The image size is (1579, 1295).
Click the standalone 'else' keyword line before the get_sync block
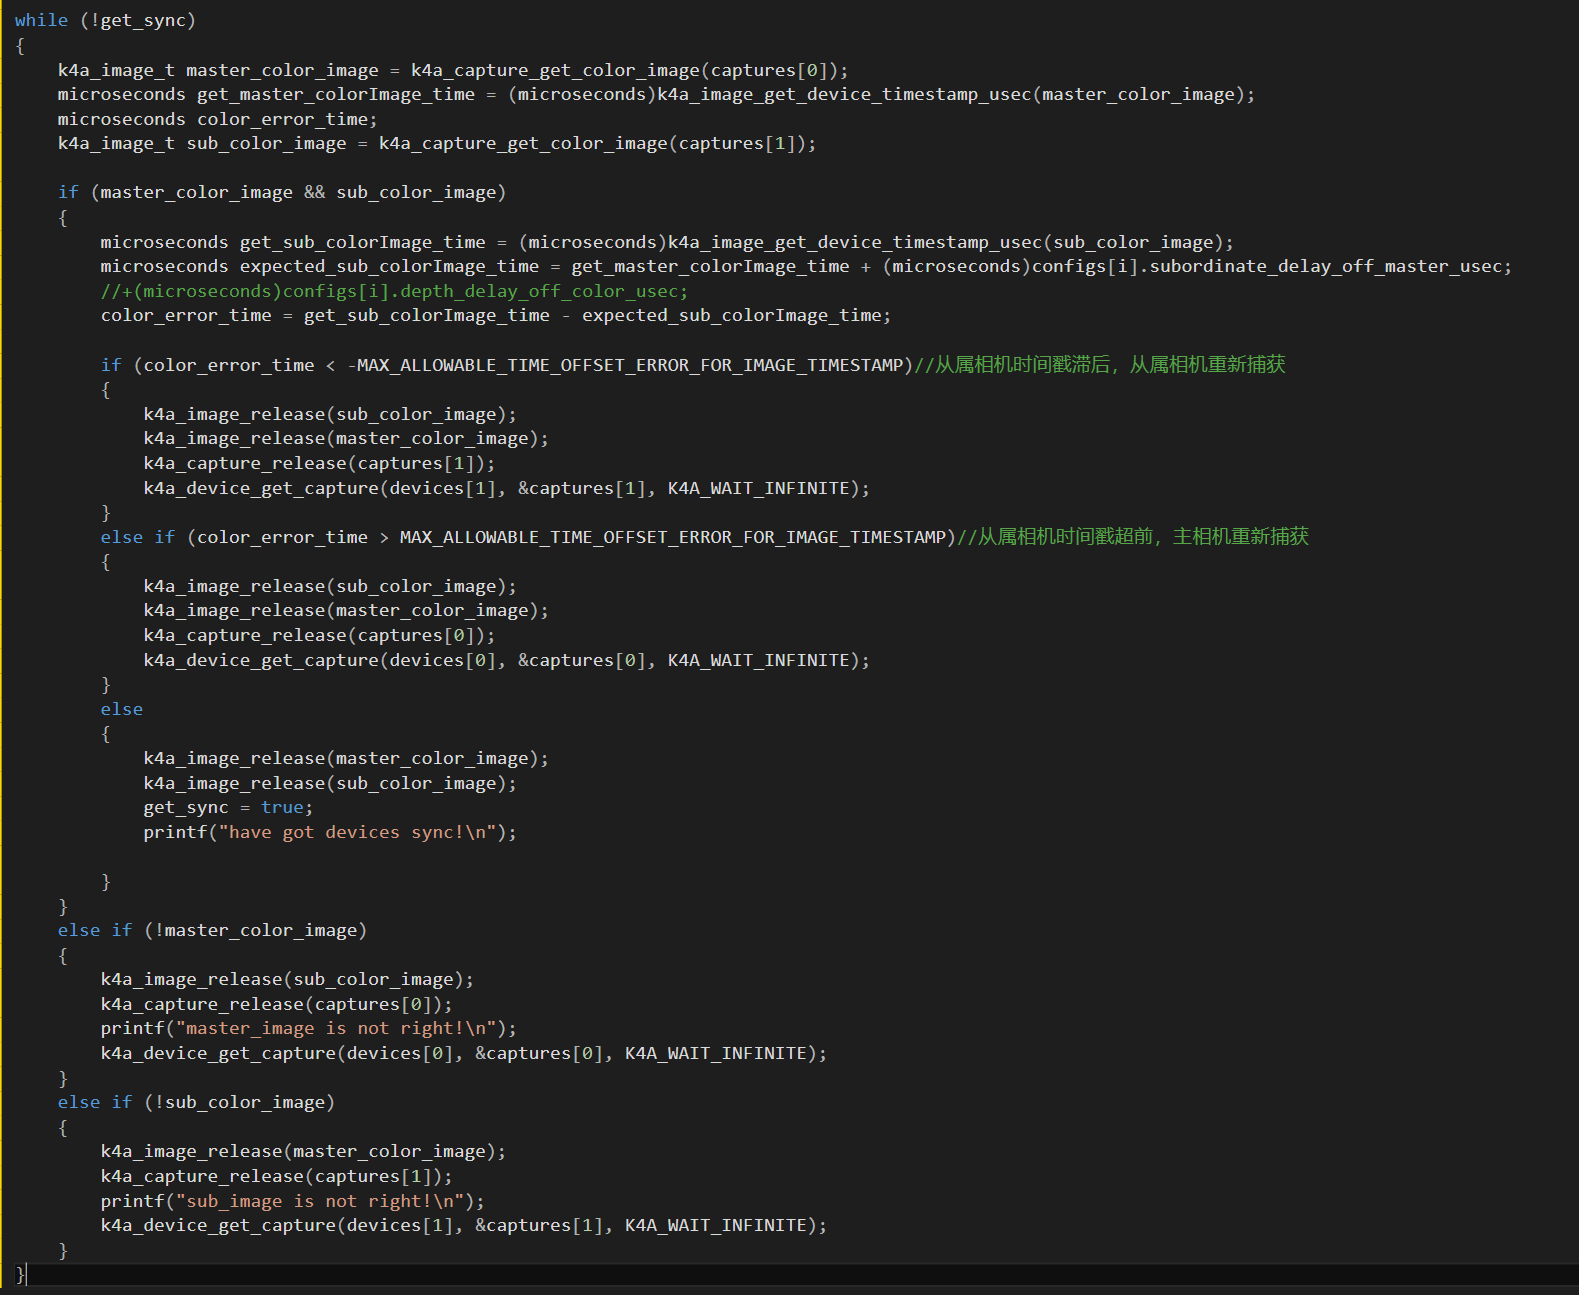click(x=122, y=709)
